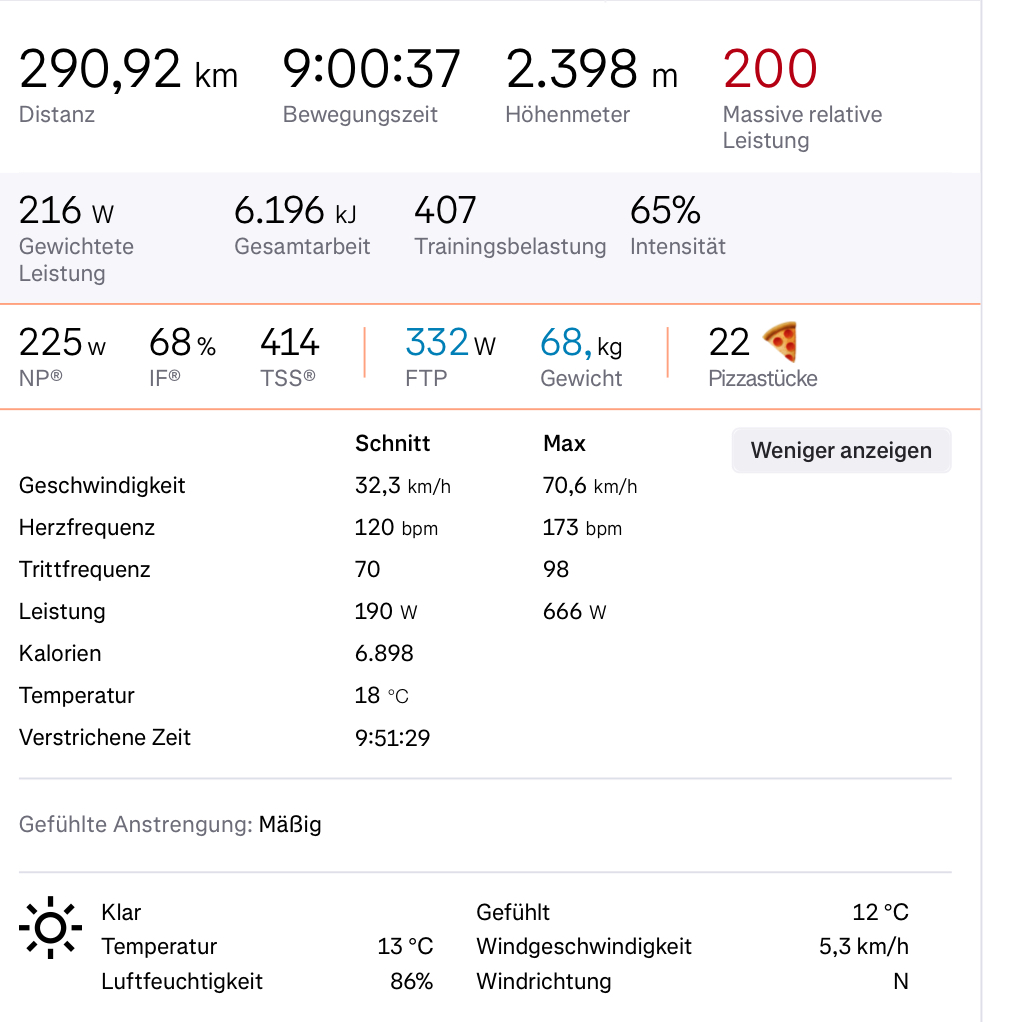Click the Gefühlte Anstrengung Mäßig text
Screen dimensions: 1013x1022
[x=170, y=825]
